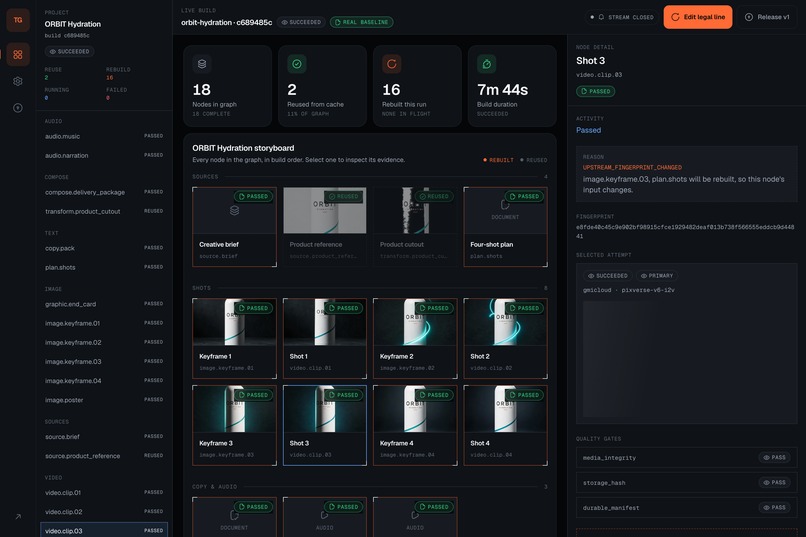This screenshot has height=537, width=806.
Task: Select source.product_reference node
Action: click(104, 456)
